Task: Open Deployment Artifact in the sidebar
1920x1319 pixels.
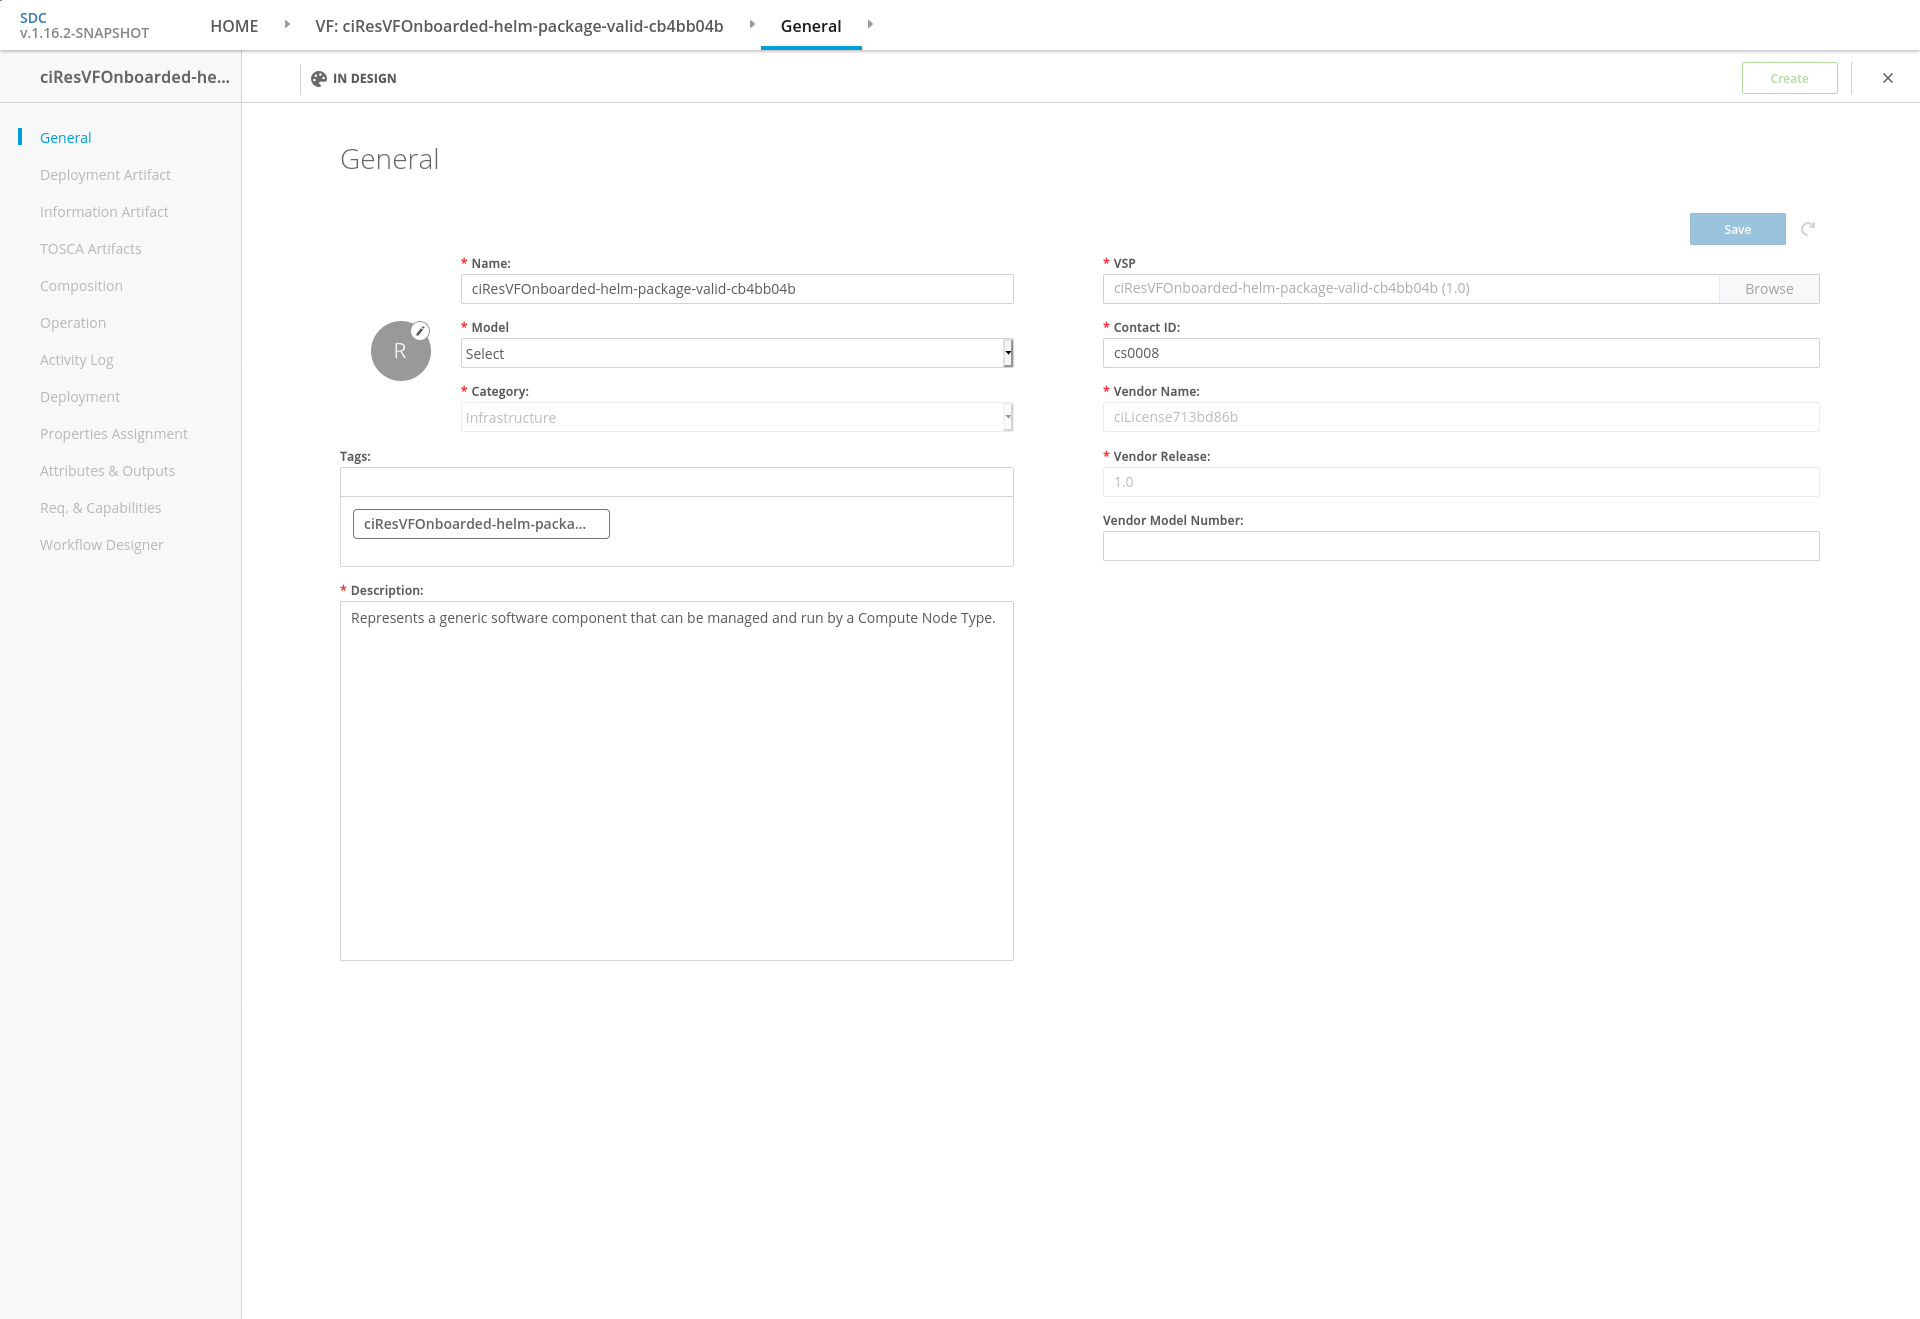Action: 105,175
